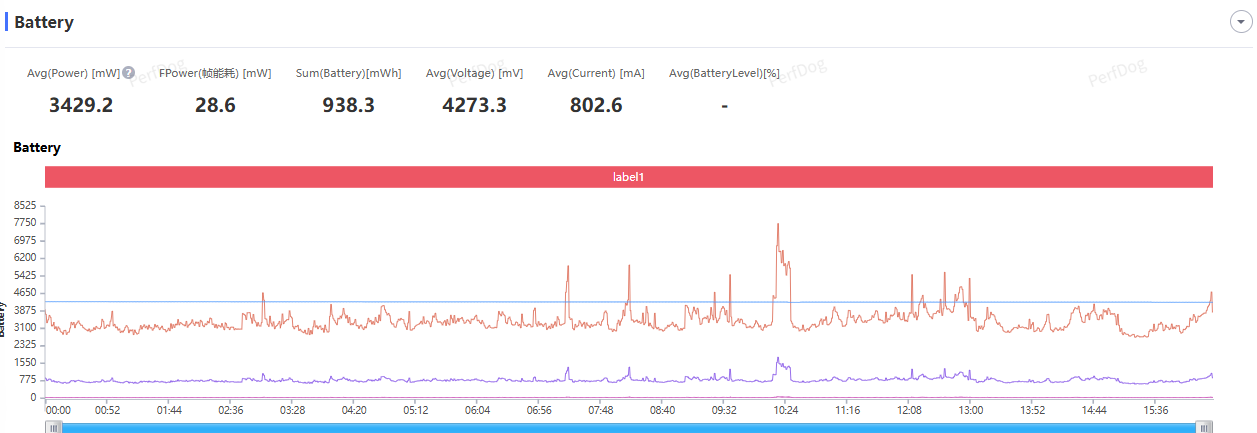Click the 13:00 mark on the time axis
This screenshot has height=433, width=1257.
point(970,410)
